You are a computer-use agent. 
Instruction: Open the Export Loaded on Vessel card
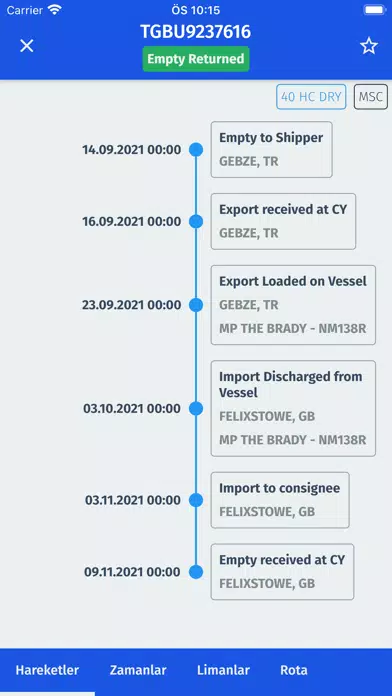293,305
